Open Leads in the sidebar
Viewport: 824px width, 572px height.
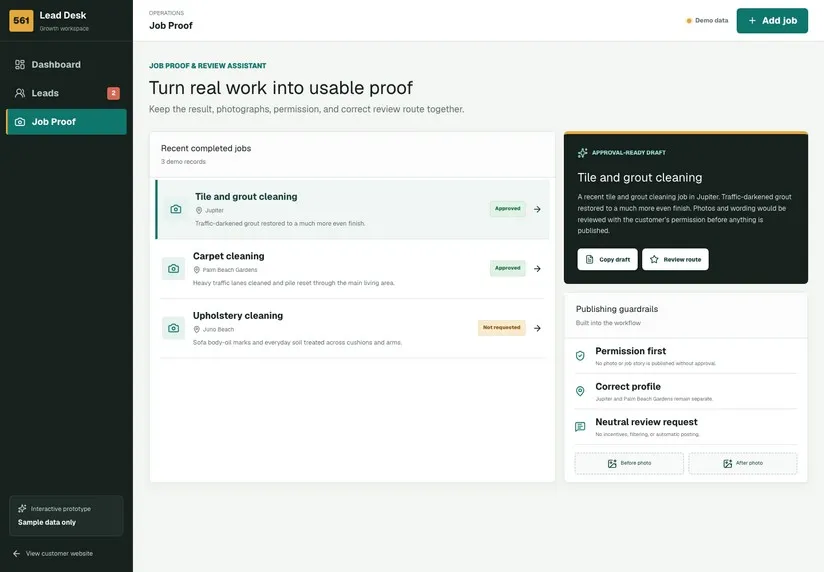pos(66,93)
